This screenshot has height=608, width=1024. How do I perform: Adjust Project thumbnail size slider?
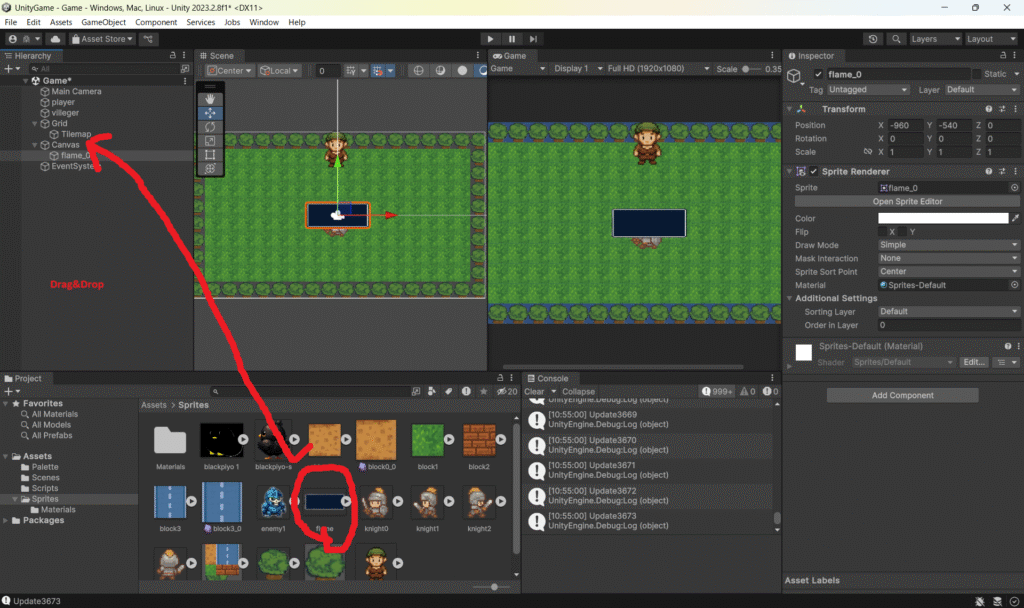pyautogui.click(x=494, y=587)
